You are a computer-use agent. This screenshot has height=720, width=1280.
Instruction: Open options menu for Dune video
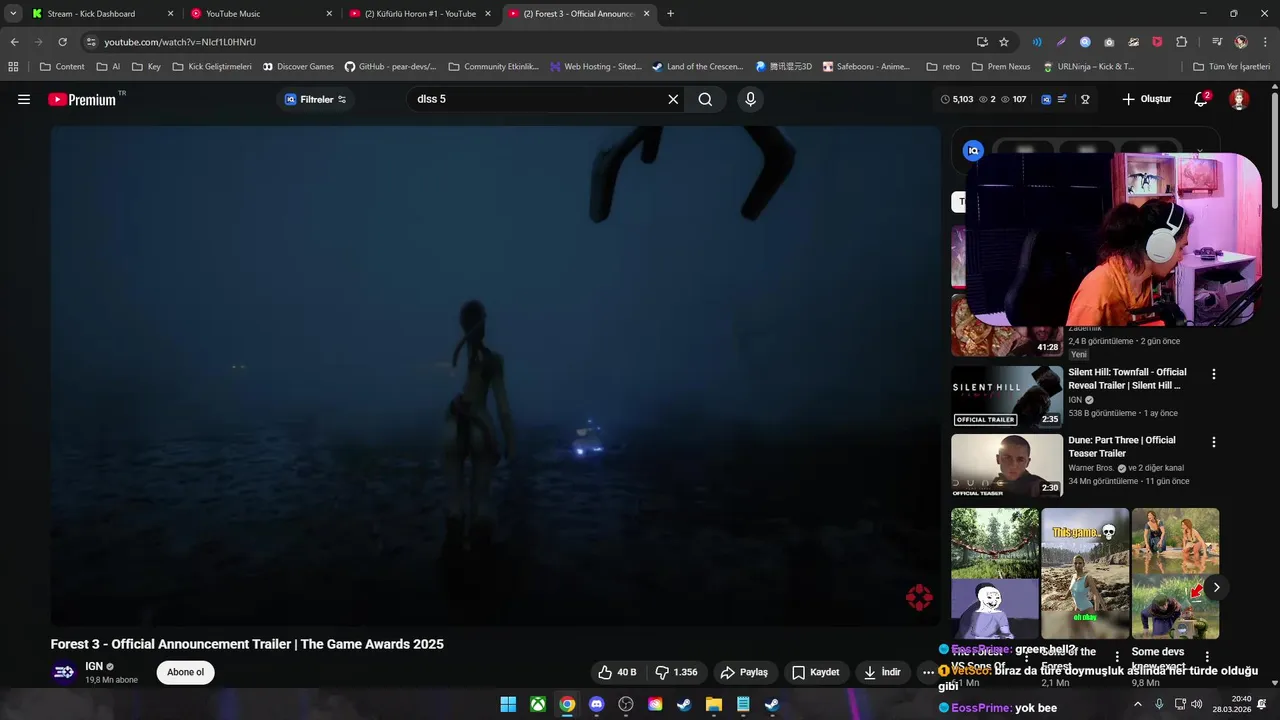pos(1214,442)
